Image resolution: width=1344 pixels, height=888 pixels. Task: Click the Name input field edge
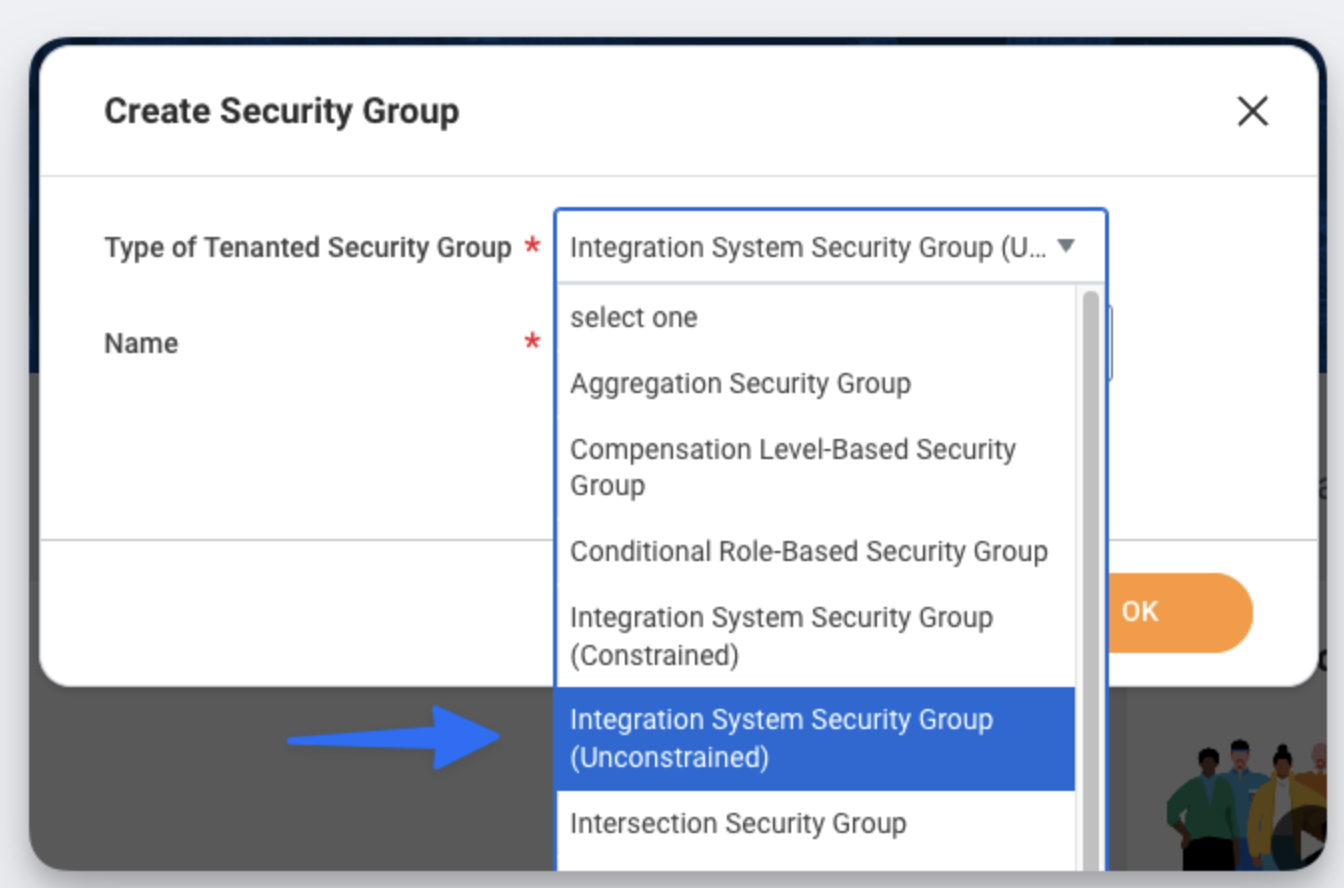tap(1109, 344)
